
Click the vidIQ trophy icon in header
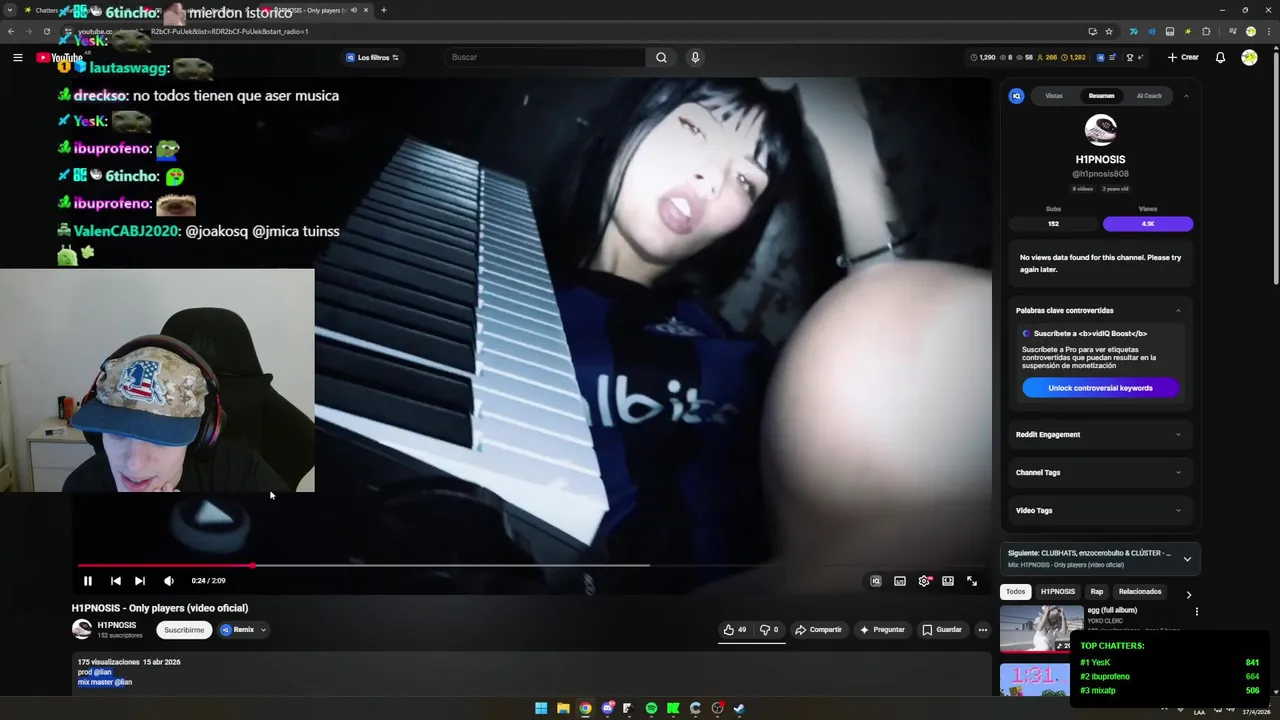coord(1129,57)
